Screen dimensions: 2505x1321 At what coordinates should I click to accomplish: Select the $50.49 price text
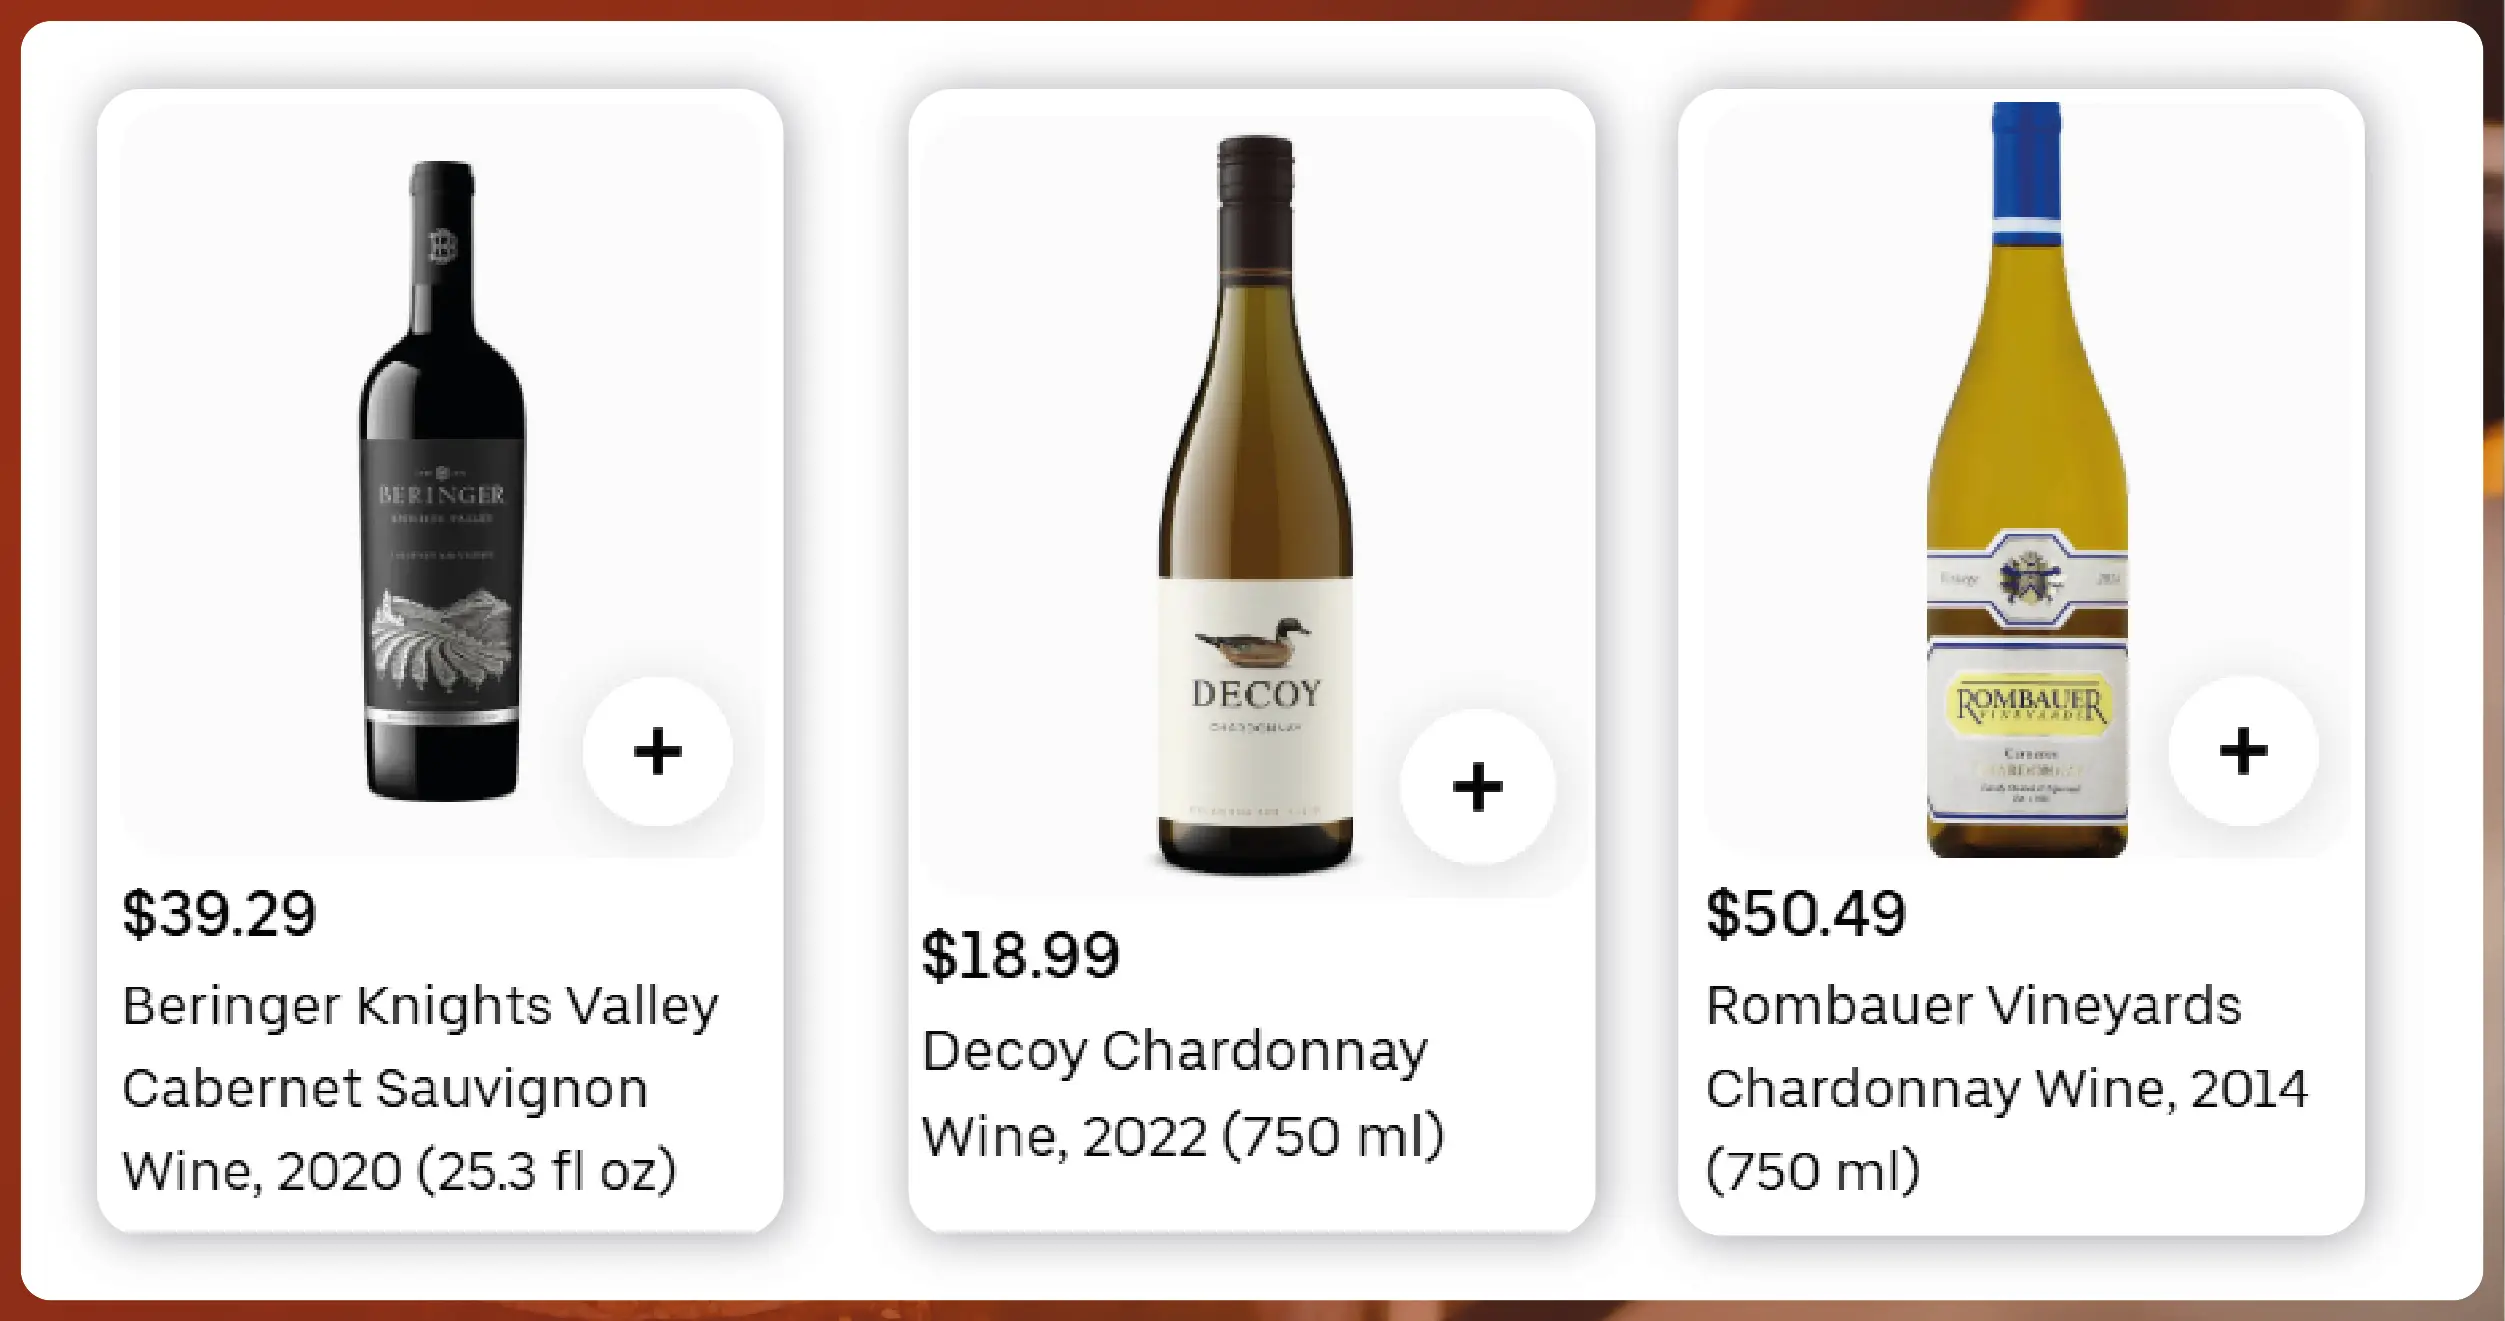pyautogui.click(x=1805, y=913)
